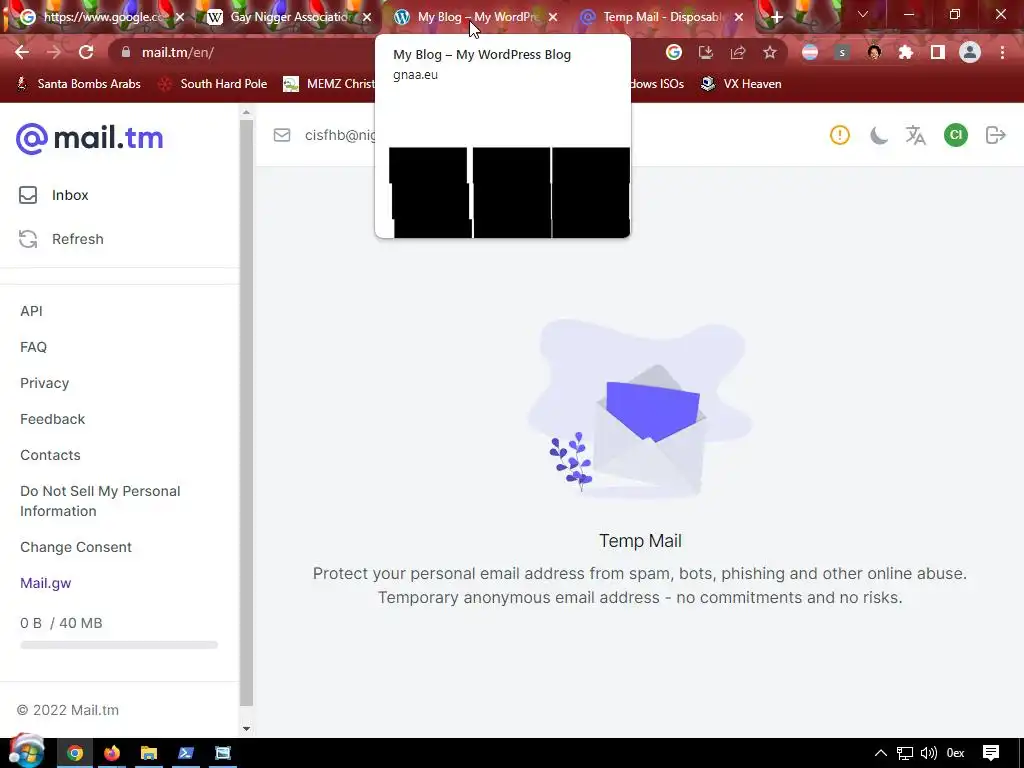Toggle dark mode with the moon icon
1024x768 pixels.
(878, 135)
